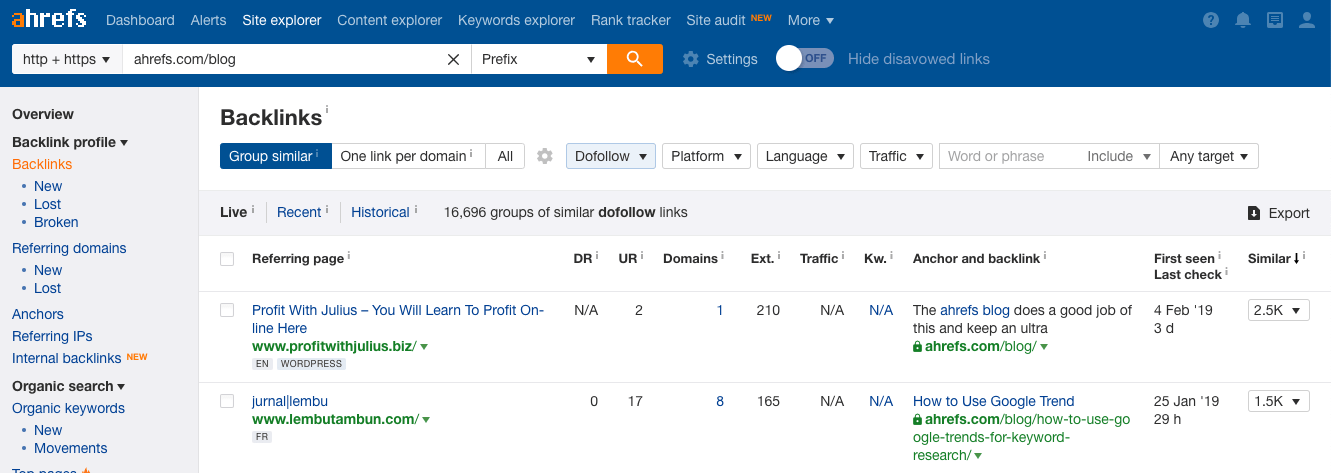Open the Any target dropdown

pyautogui.click(x=1209, y=156)
